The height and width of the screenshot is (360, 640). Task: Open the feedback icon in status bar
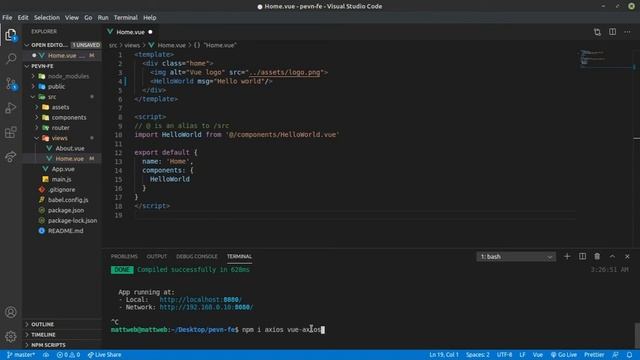pos(616,355)
